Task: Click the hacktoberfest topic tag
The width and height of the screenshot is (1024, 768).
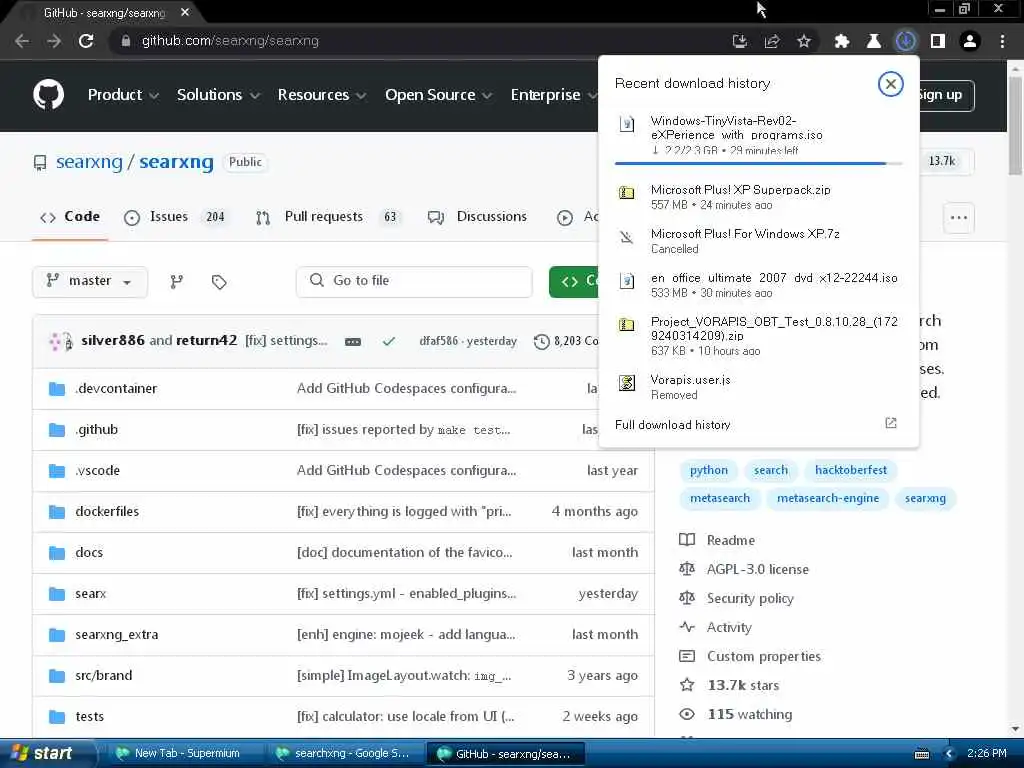Action: tap(851, 470)
